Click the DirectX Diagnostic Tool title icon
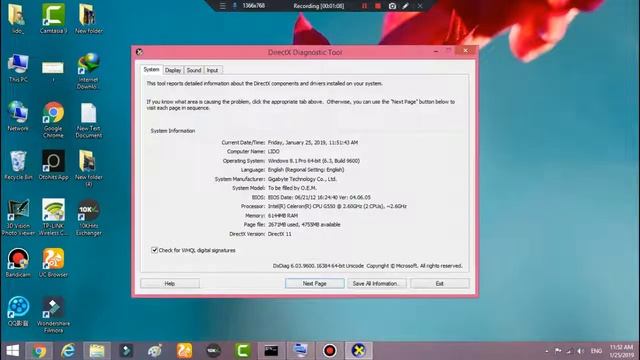This screenshot has height=360, width=640. pos(139,52)
